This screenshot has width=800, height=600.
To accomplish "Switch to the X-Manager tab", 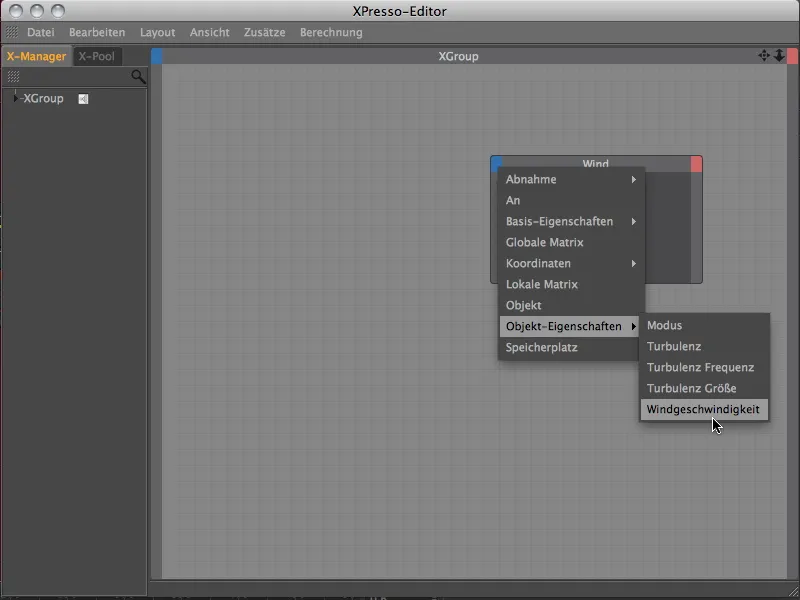I will point(36,56).
